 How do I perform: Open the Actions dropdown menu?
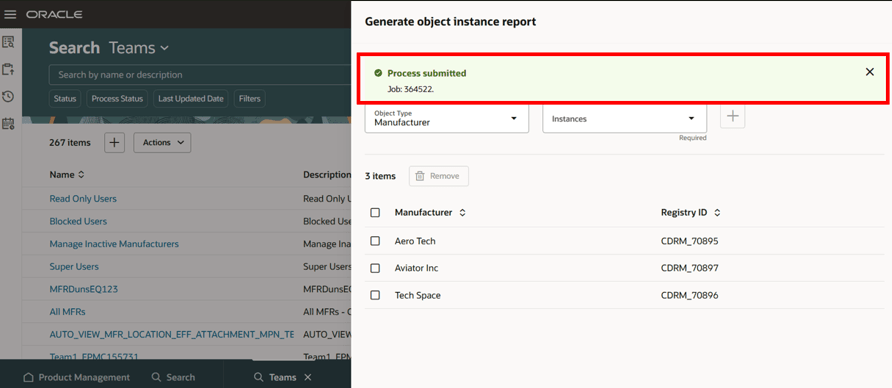click(x=162, y=143)
